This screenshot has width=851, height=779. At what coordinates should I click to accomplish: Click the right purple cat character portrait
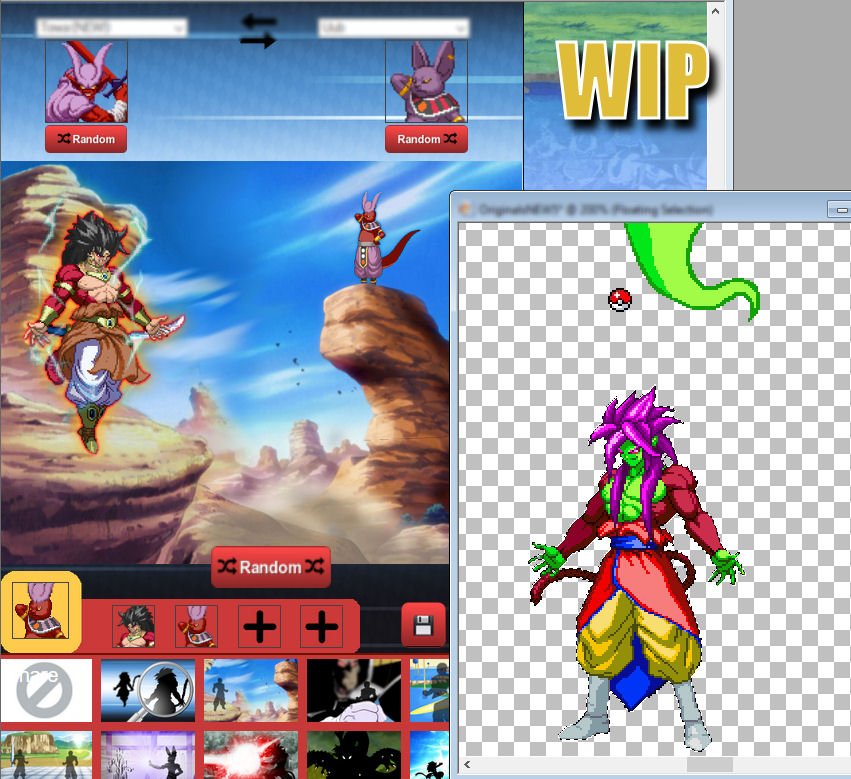(x=426, y=82)
